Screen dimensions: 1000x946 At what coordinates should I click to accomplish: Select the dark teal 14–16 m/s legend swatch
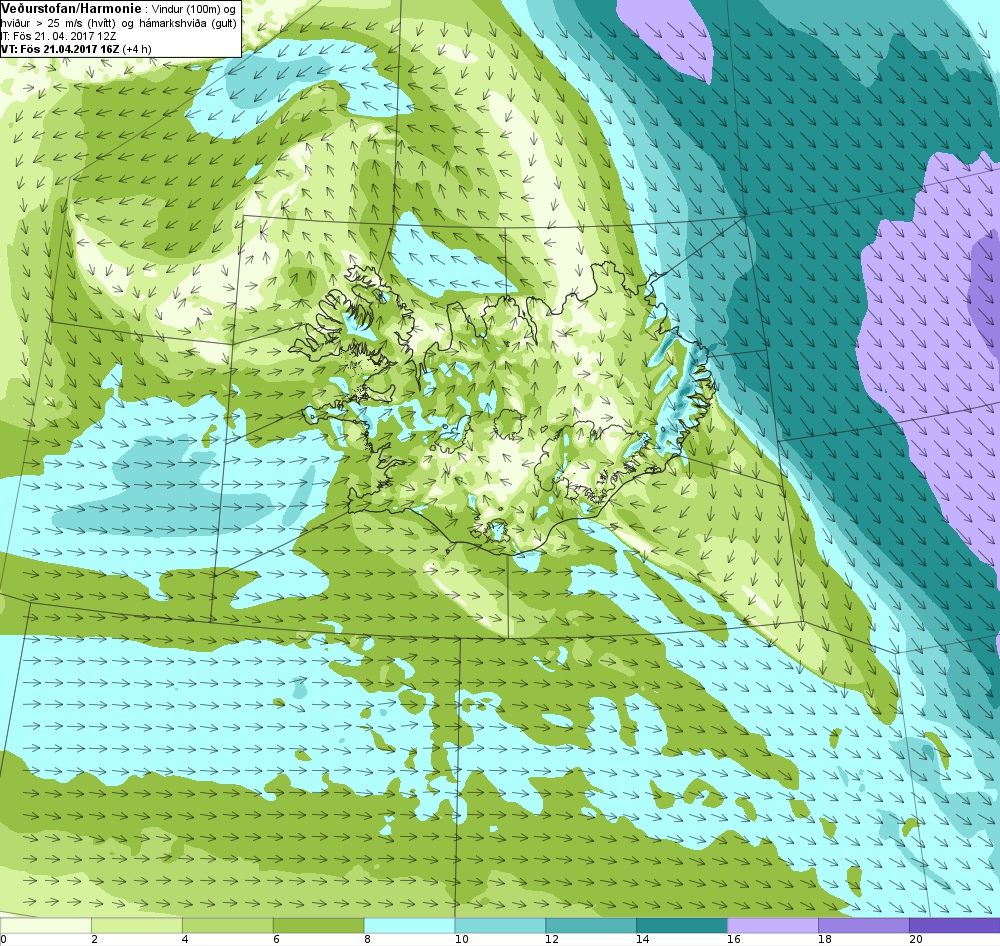(x=682, y=925)
